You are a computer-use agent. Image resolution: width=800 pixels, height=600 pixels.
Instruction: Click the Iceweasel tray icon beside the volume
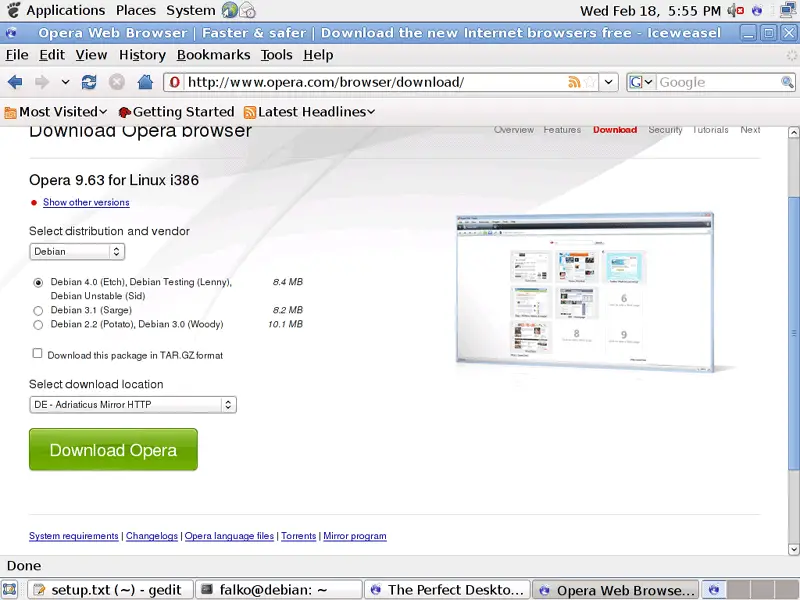click(x=757, y=10)
